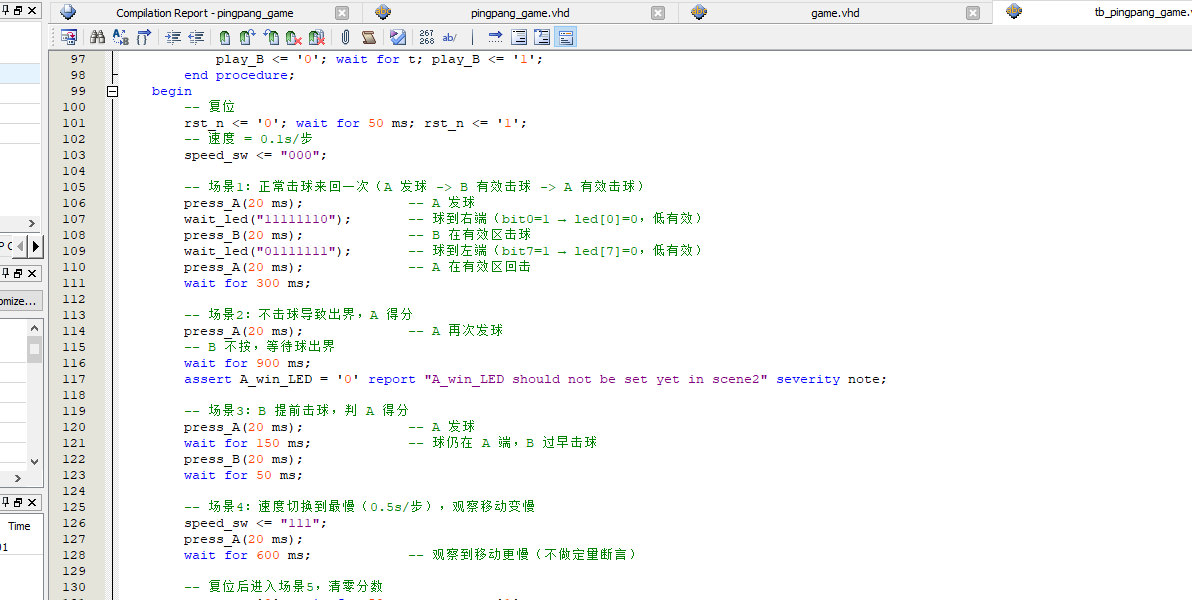Click the '-- 场景4' comment on line 125
This screenshot has width=1192, height=600.
(x=359, y=506)
